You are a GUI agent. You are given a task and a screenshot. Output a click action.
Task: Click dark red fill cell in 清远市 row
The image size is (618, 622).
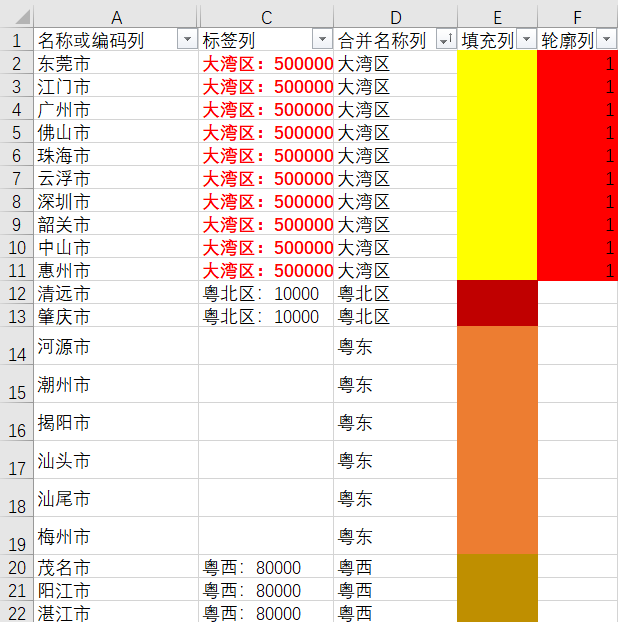pos(497,293)
